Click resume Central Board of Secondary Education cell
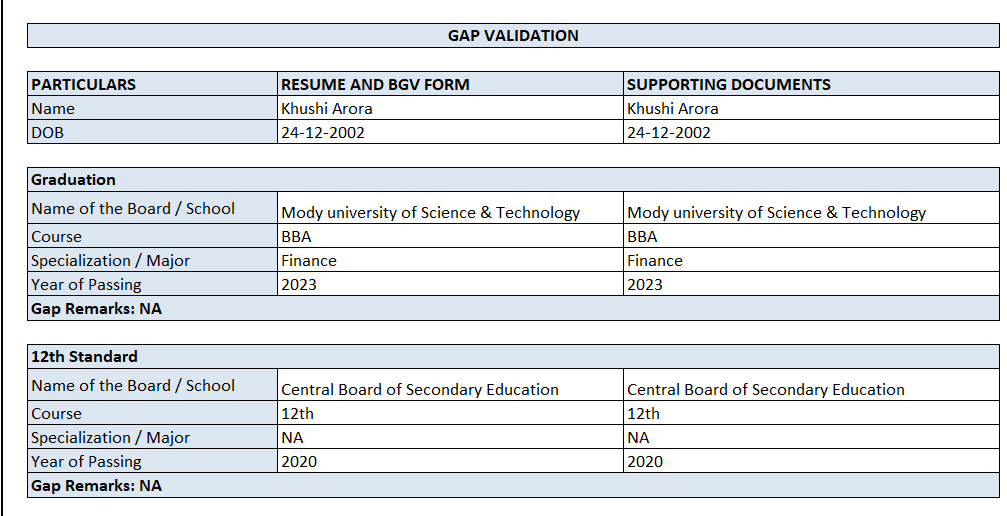Screen dimensions: 1007x516 [x=450, y=388]
